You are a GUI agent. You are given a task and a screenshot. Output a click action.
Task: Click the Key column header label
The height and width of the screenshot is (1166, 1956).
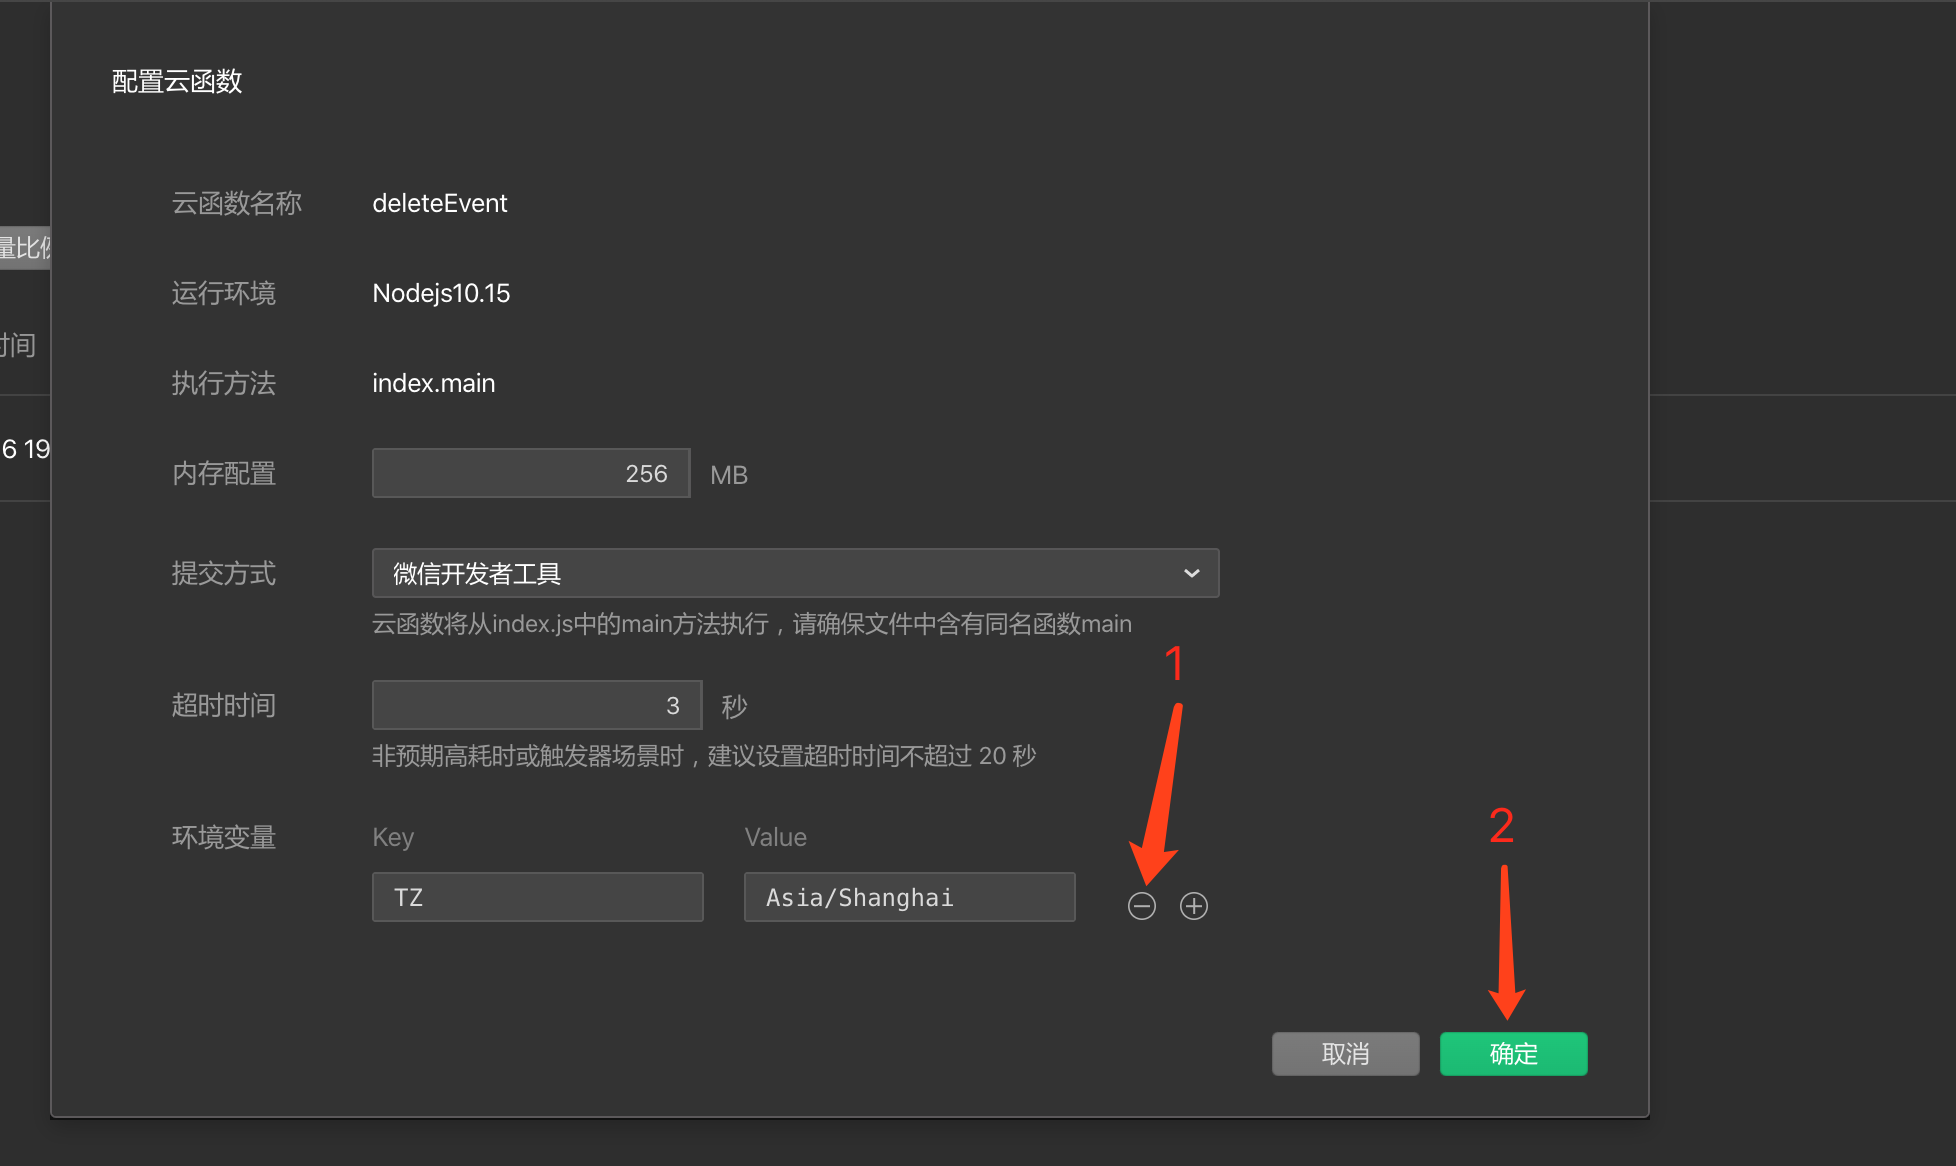click(392, 837)
